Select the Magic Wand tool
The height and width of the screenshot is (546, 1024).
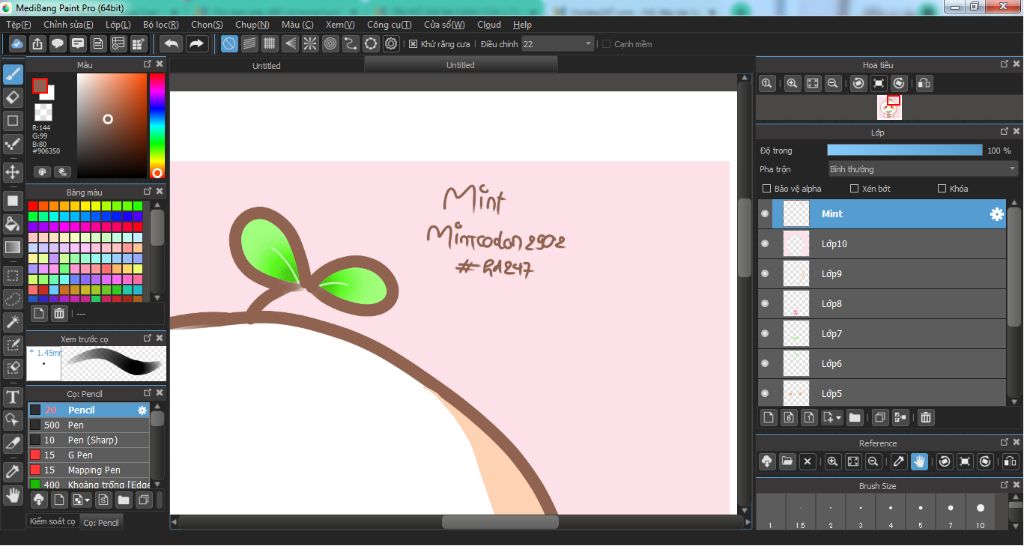pos(12,322)
